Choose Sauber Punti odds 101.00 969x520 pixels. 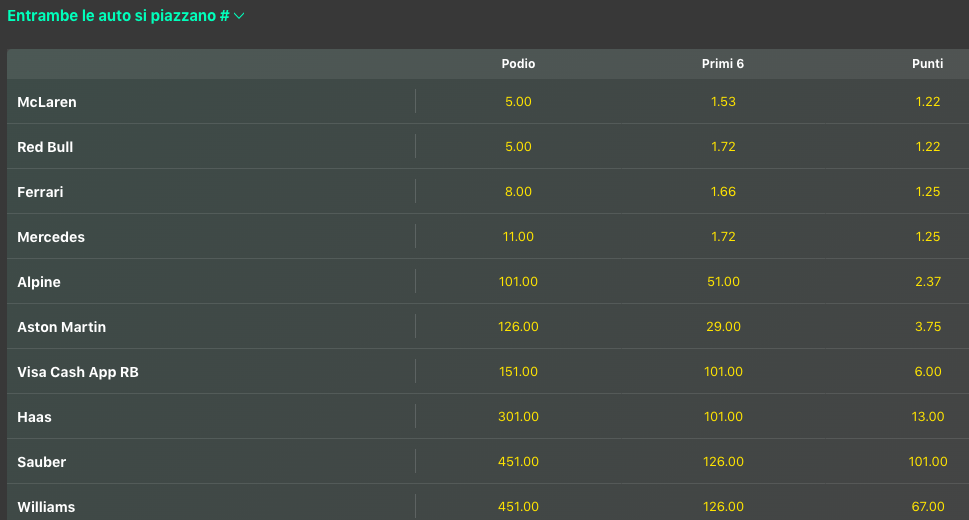tap(928, 462)
